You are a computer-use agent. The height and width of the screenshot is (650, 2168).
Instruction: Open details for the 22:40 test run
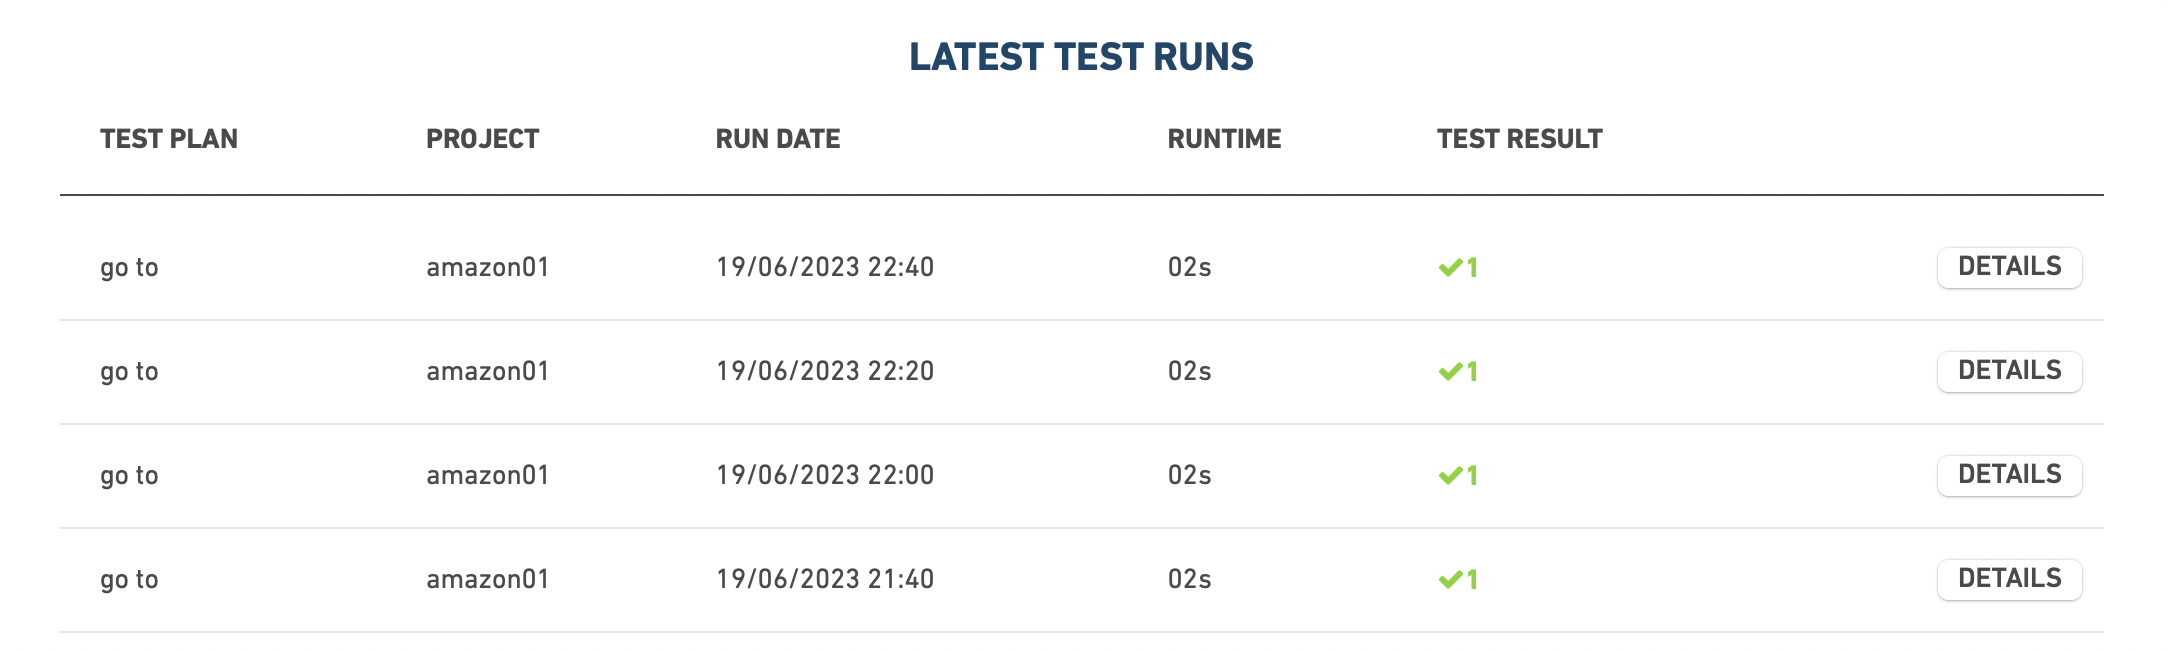point(2009,267)
